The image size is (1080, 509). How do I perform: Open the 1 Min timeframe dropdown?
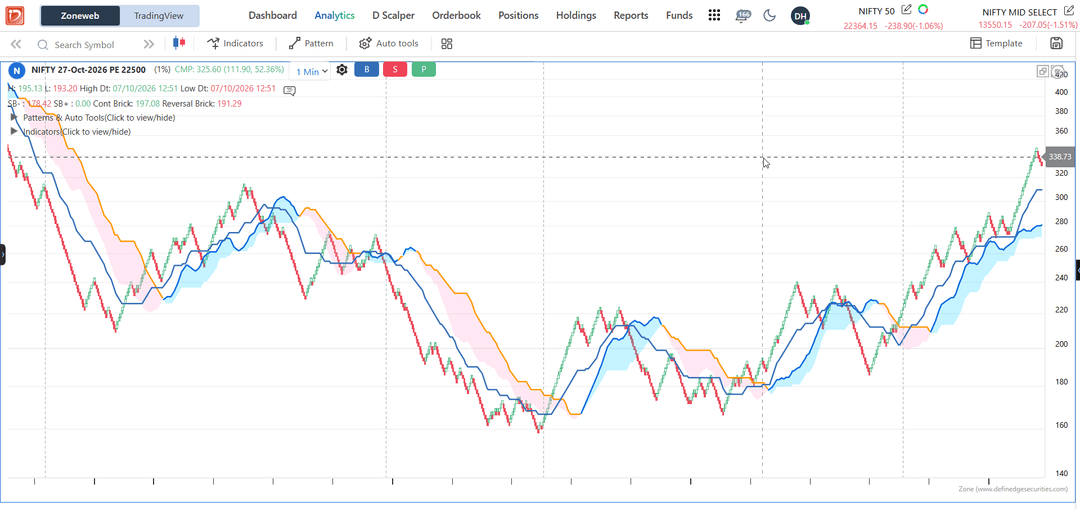(x=312, y=71)
